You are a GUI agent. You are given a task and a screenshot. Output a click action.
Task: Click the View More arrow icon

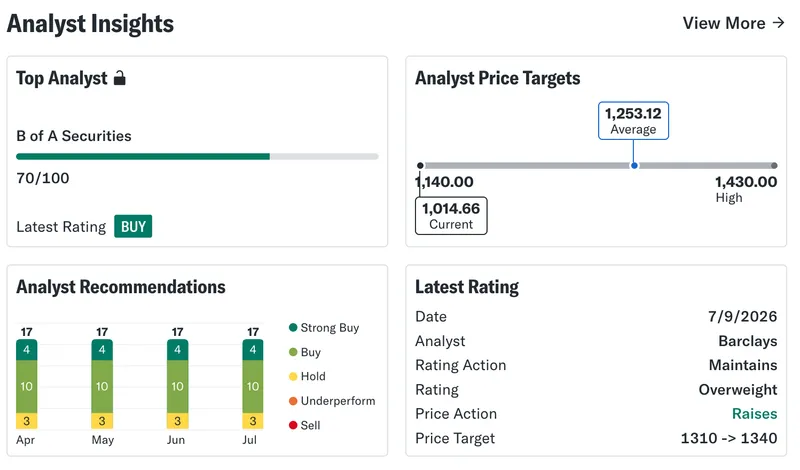coord(778,23)
